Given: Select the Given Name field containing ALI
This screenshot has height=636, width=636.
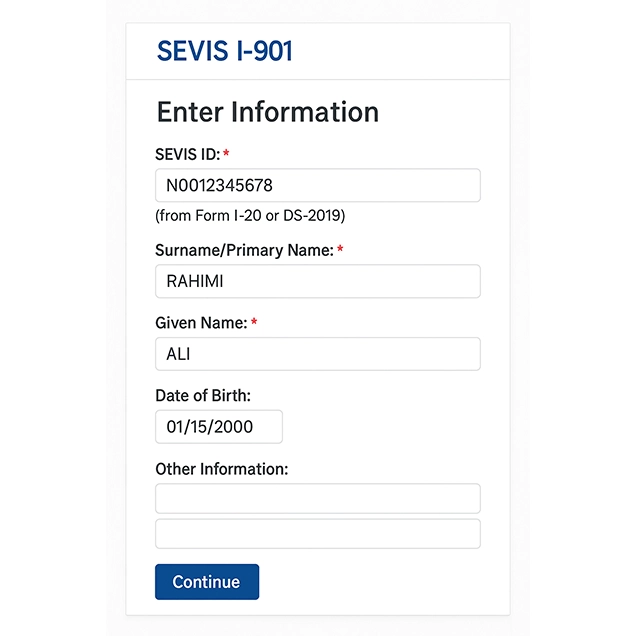Looking at the screenshot, I should 317,354.
